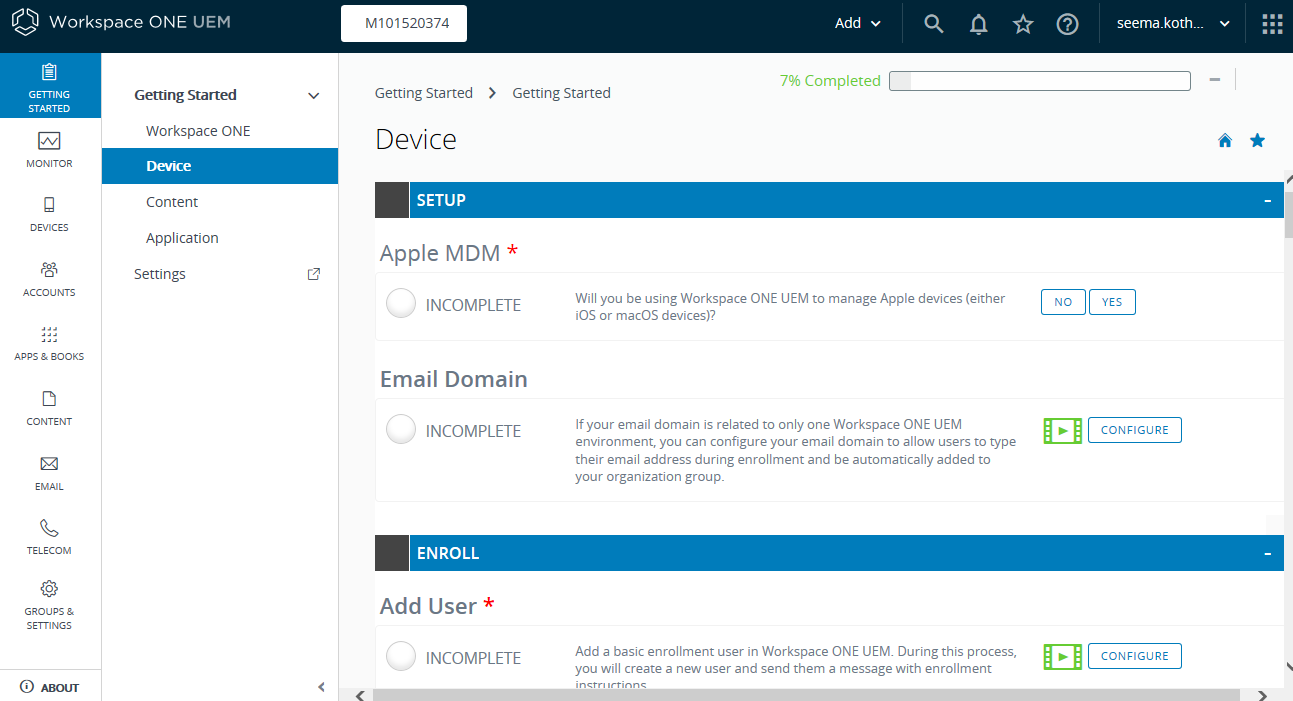
Task: Collapse the SETUP section
Action: click(x=1268, y=200)
